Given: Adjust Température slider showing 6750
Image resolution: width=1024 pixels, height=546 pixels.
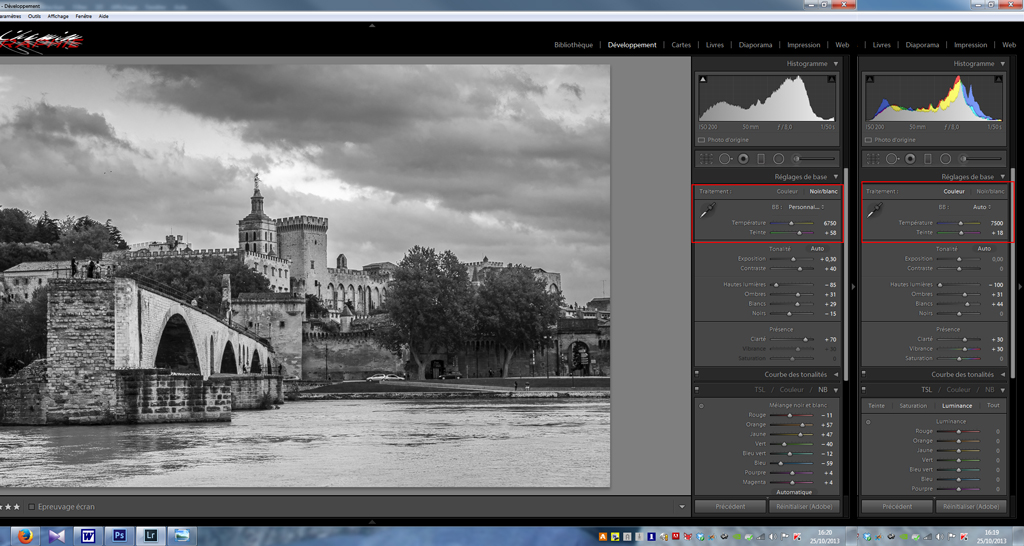Looking at the screenshot, I should 792,223.
